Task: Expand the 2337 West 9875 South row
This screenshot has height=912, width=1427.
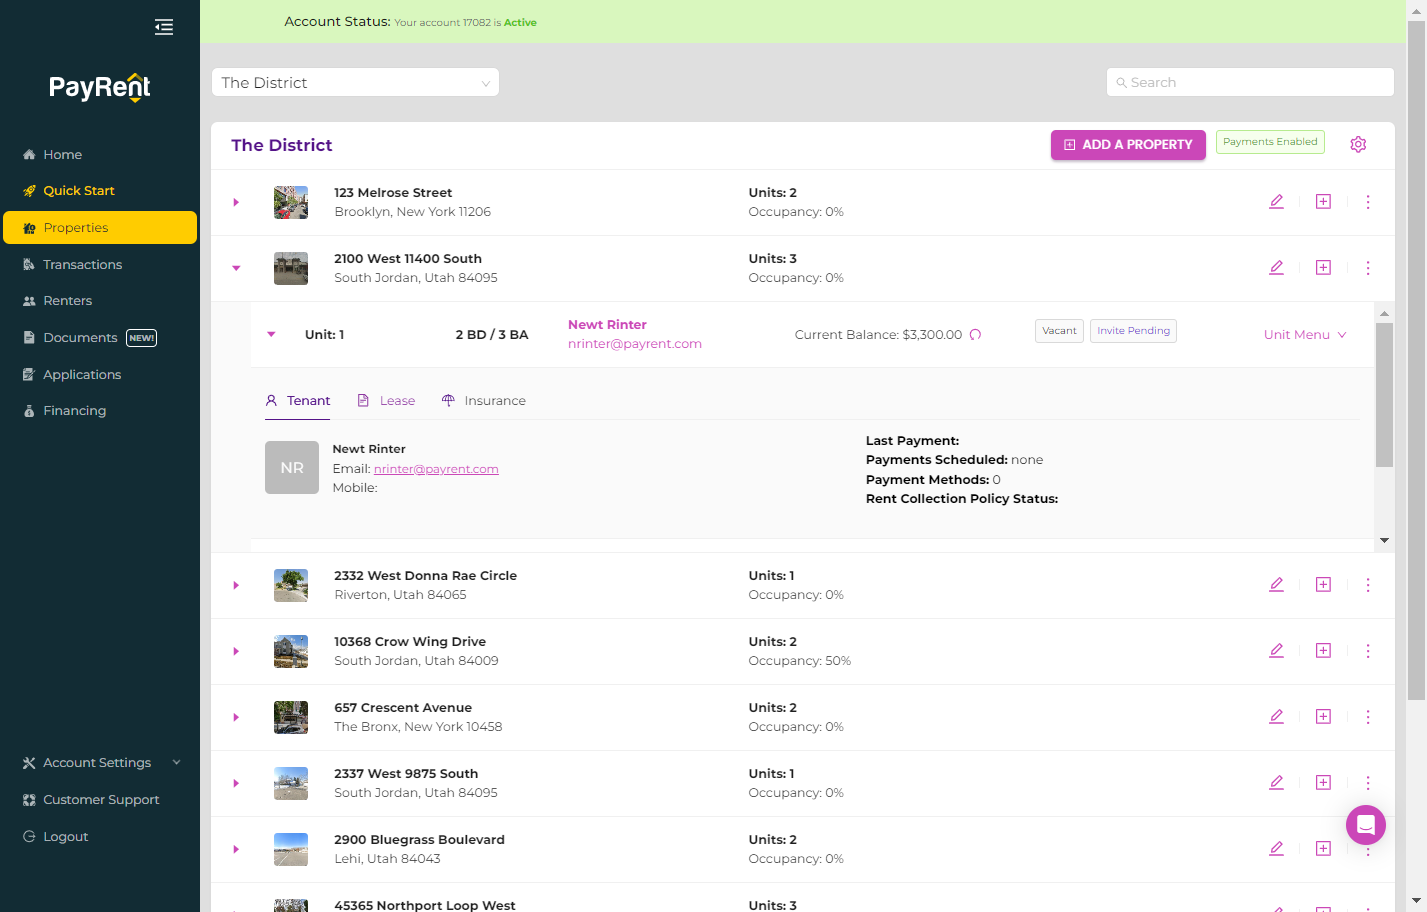Action: tap(236, 783)
